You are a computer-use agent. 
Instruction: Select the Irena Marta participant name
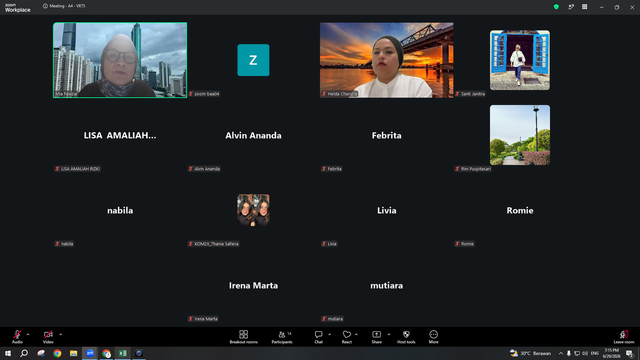[253, 286]
